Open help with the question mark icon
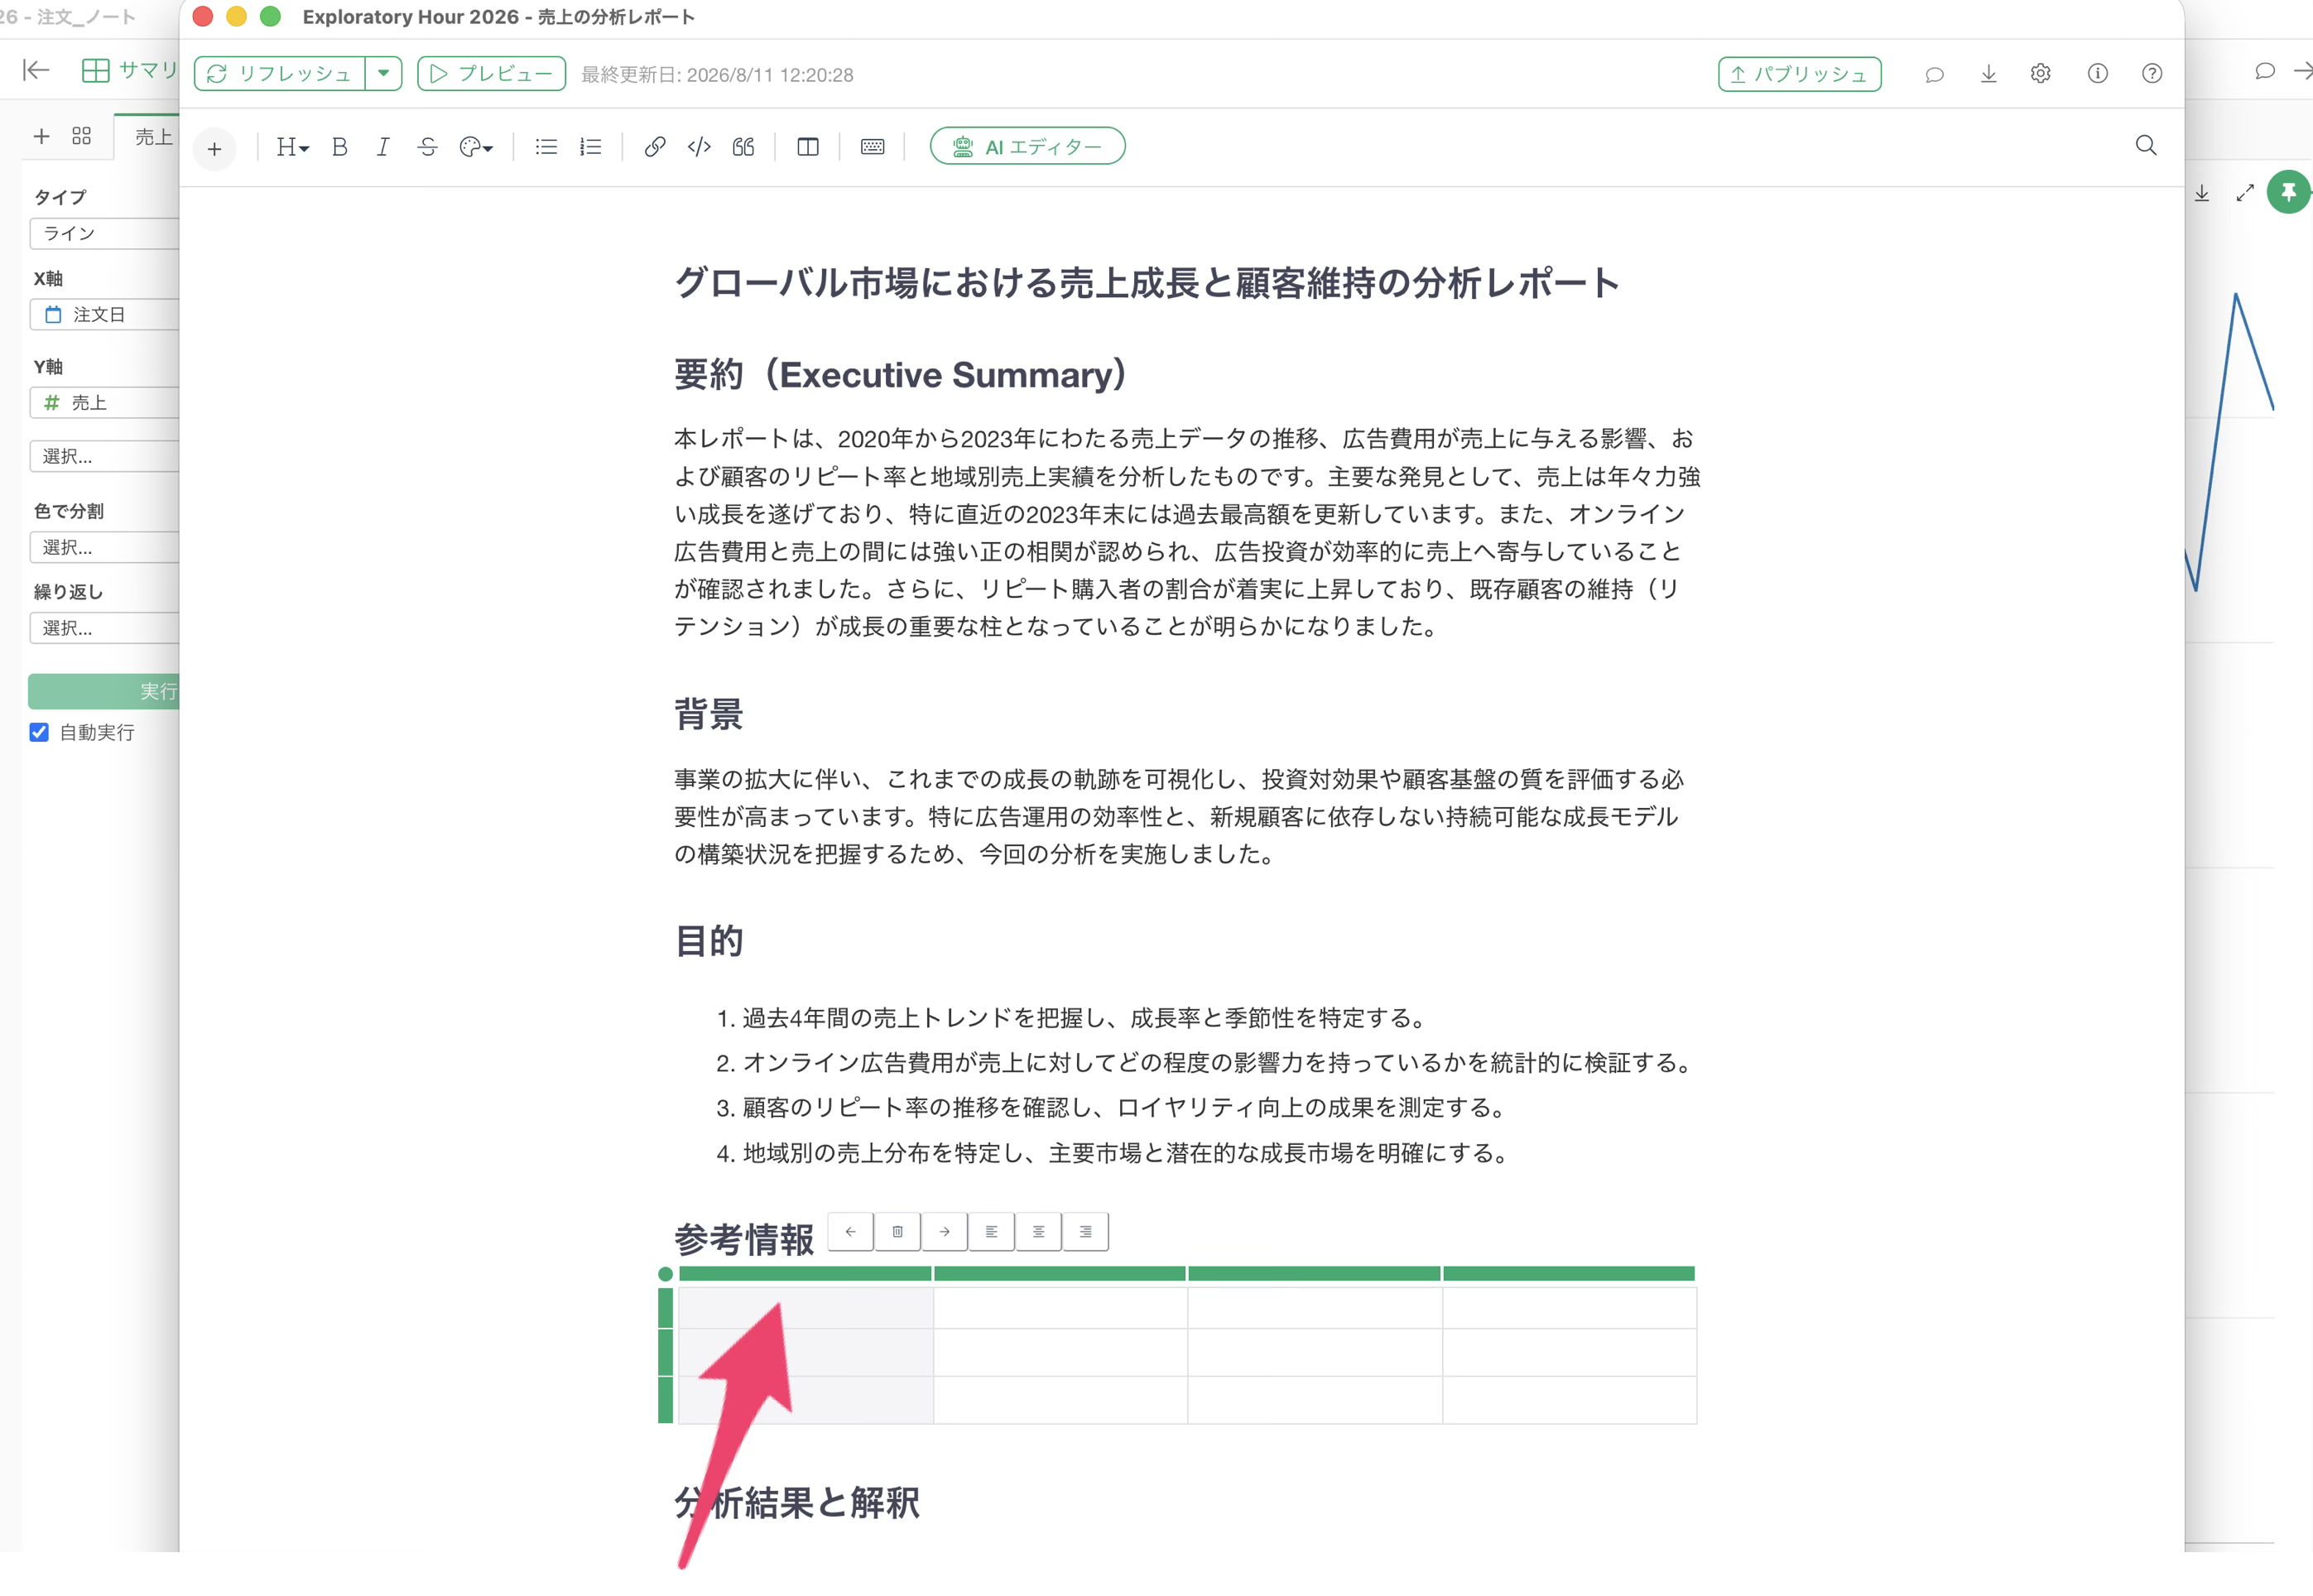 [x=2152, y=74]
